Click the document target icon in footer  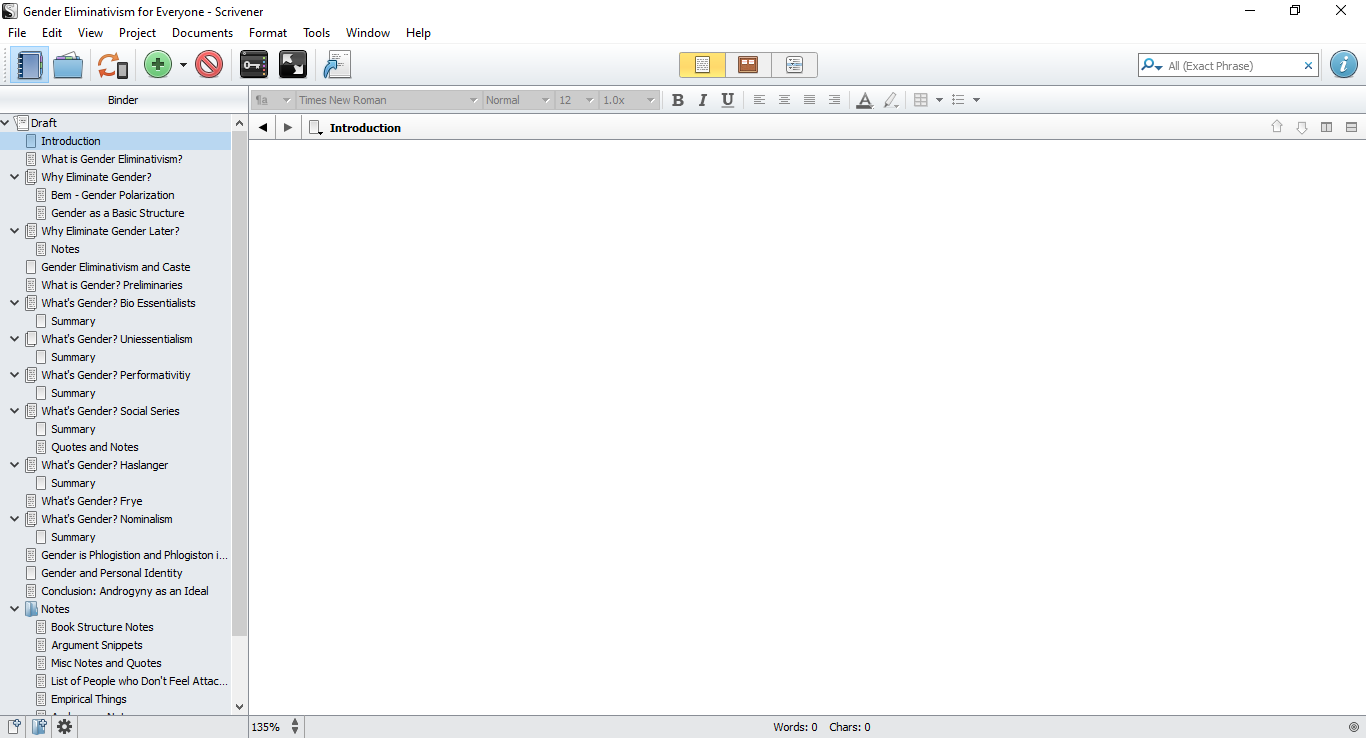coord(1354,727)
